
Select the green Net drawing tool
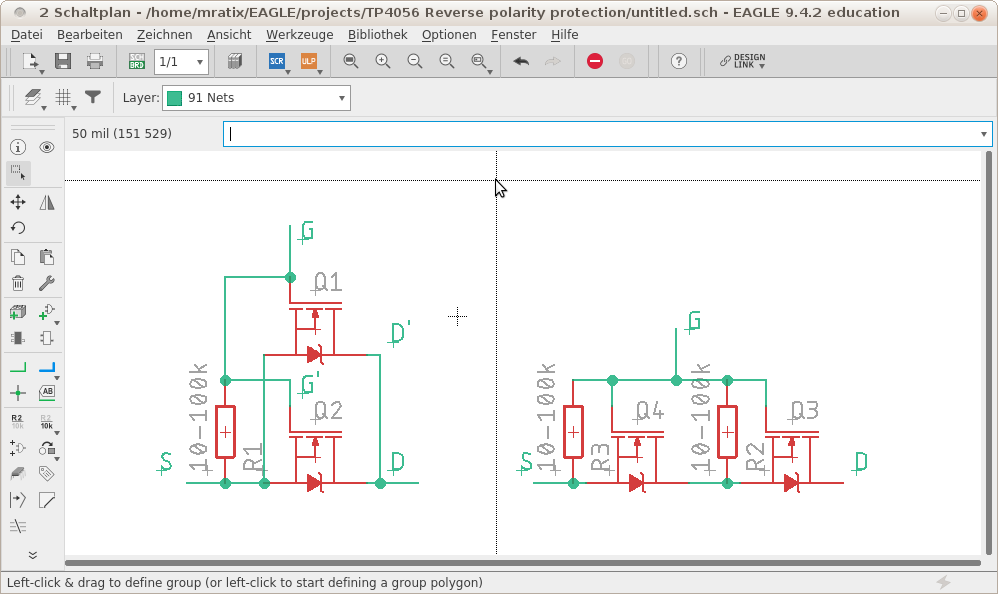pyautogui.click(x=18, y=367)
